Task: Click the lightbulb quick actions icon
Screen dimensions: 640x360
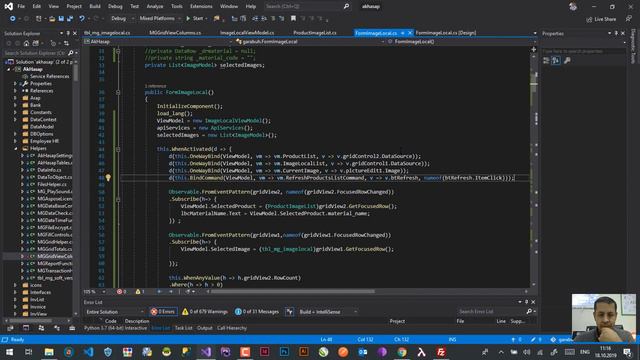Action: click(108, 178)
